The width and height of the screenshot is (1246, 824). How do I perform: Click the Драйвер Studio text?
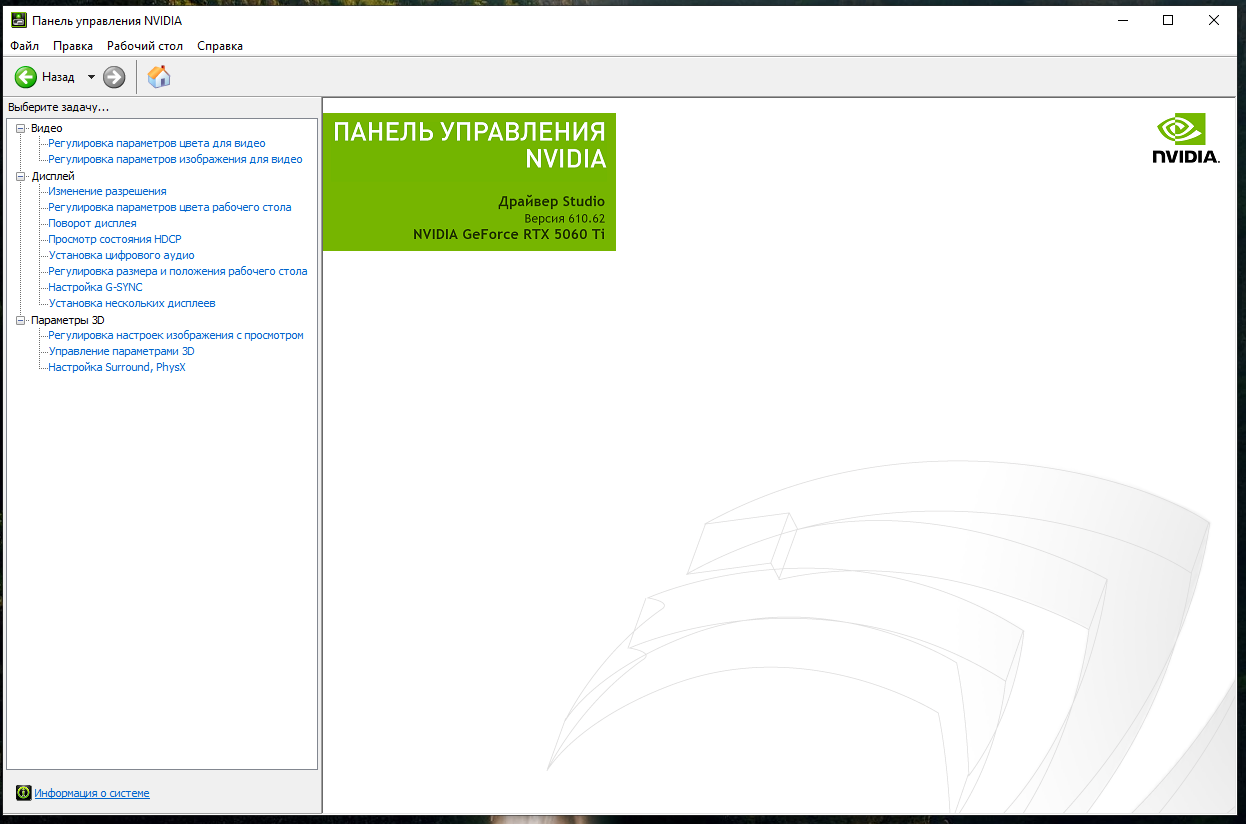click(x=552, y=201)
